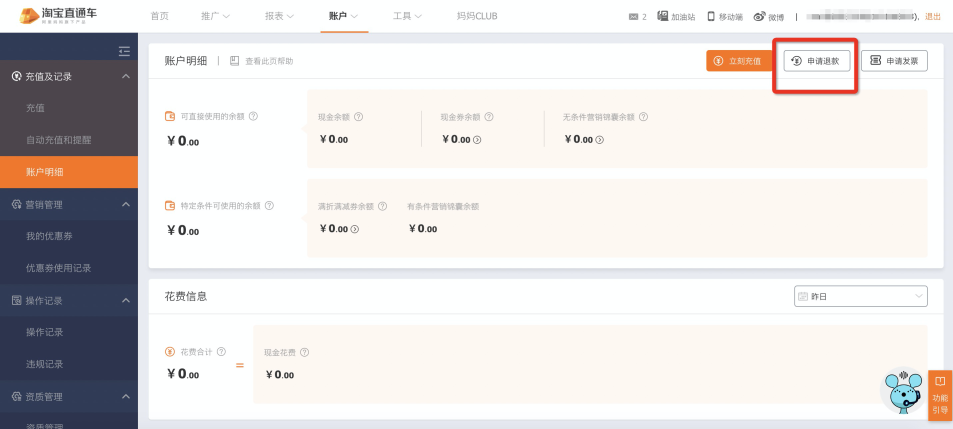Click wallet icon beside 可直接使用的余额
This screenshot has width=953, height=429.
click(170, 116)
